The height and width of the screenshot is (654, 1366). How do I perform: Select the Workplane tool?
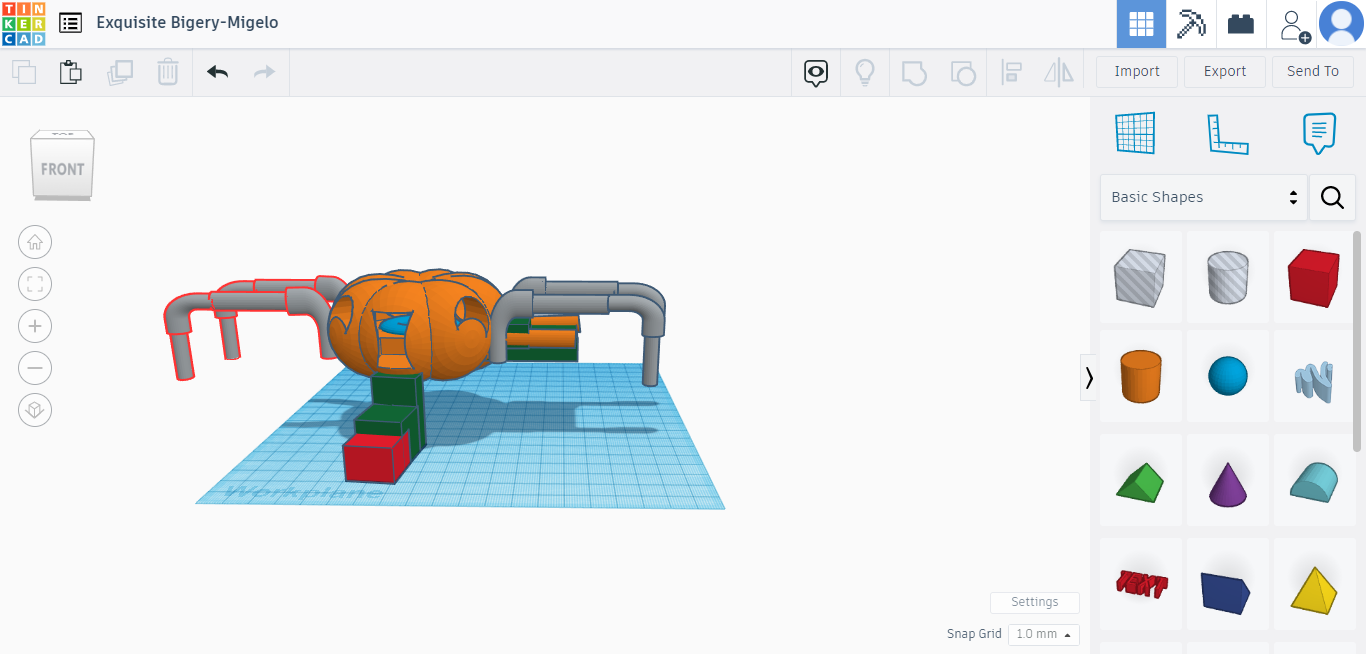coord(1135,132)
